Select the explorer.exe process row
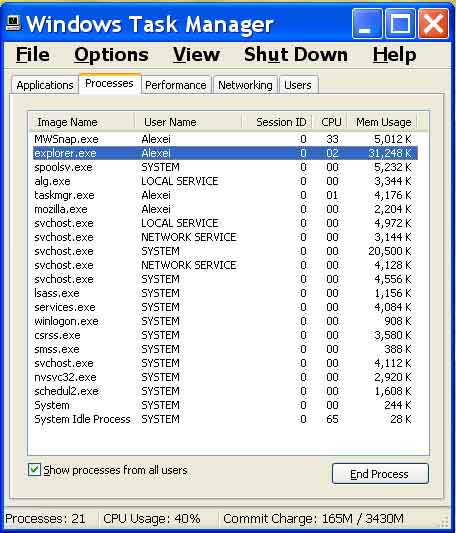Viewport: 456px width, 533px height. (x=225, y=153)
